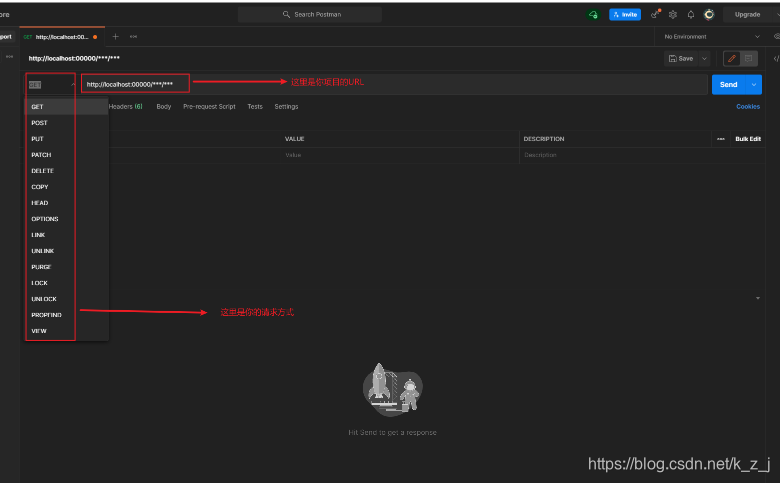Select PUT request method
This screenshot has height=483, width=780.
(x=66, y=139)
